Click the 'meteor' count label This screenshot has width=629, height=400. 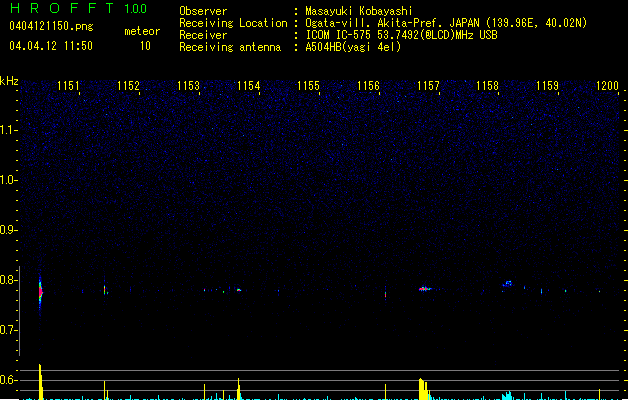pos(142,31)
